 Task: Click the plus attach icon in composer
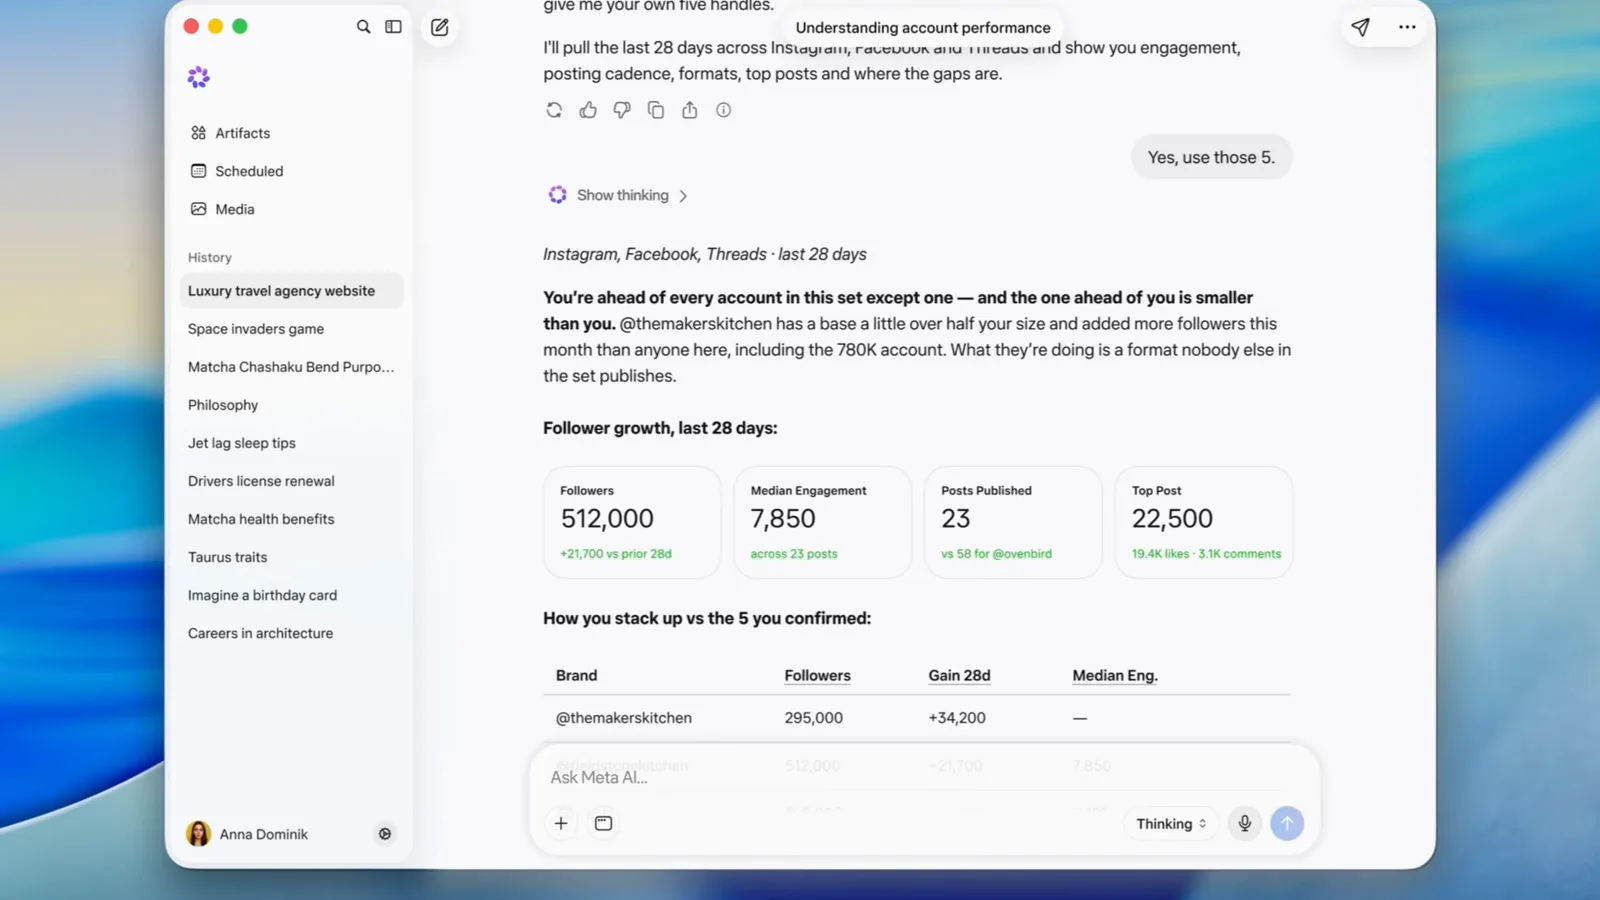(x=561, y=823)
